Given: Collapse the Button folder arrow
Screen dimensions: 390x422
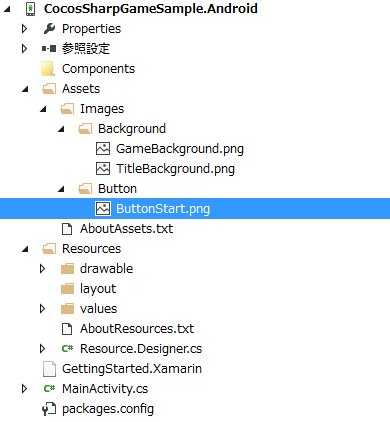Looking at the screenshot, I should point(61,189).
